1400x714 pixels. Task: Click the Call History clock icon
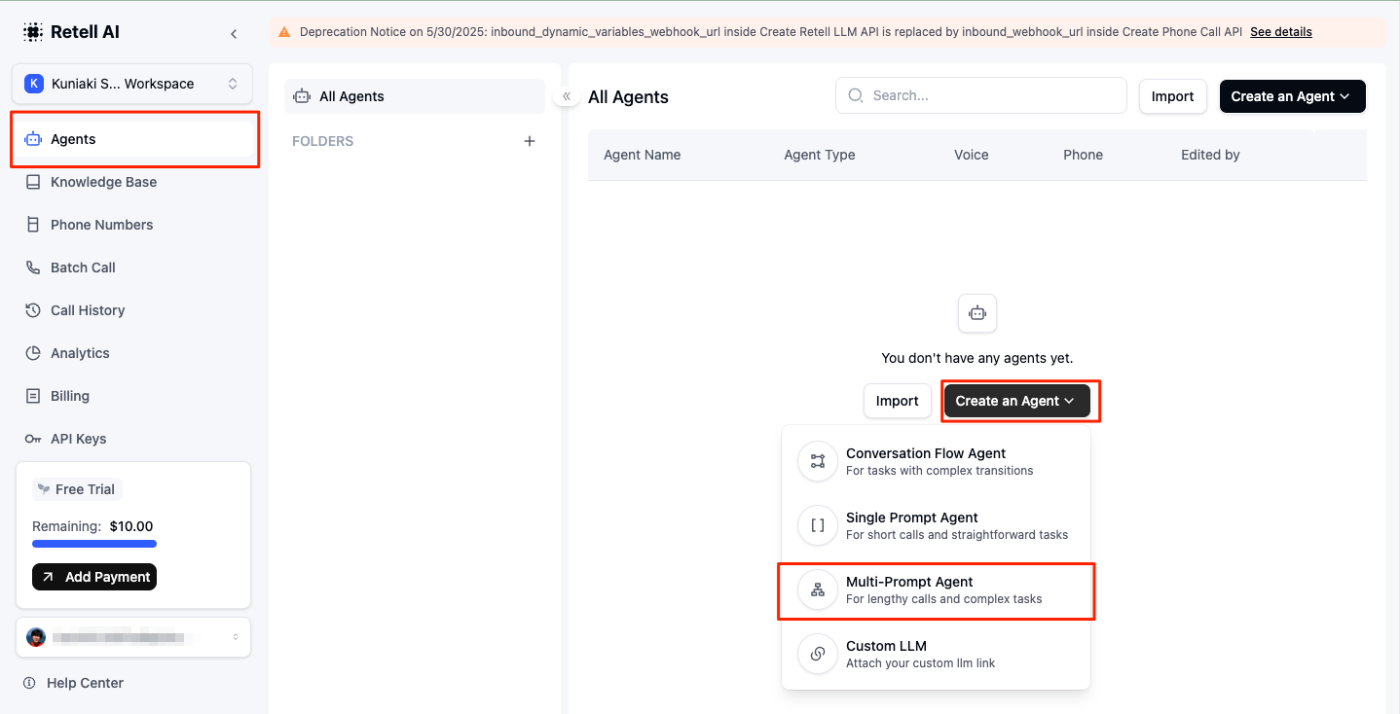coord(33,311)
